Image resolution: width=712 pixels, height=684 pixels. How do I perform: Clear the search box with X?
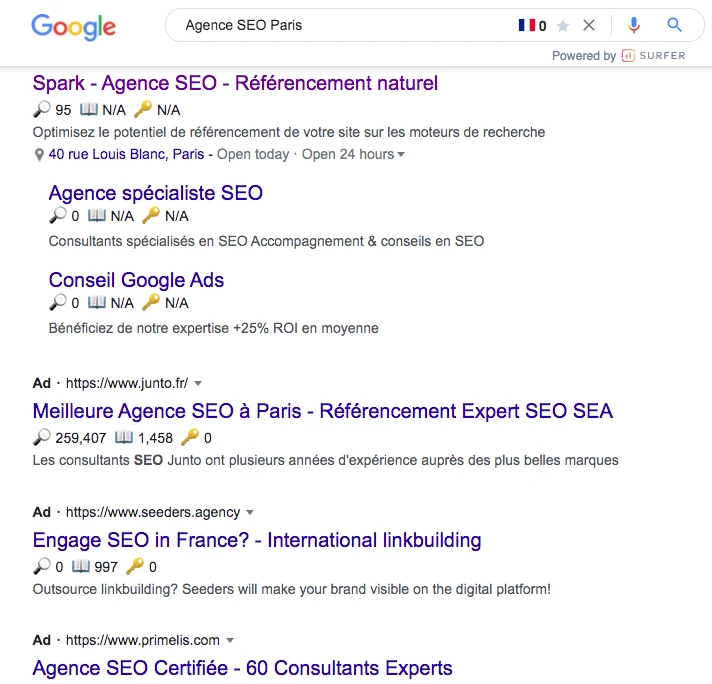click(x=589, y=25)
